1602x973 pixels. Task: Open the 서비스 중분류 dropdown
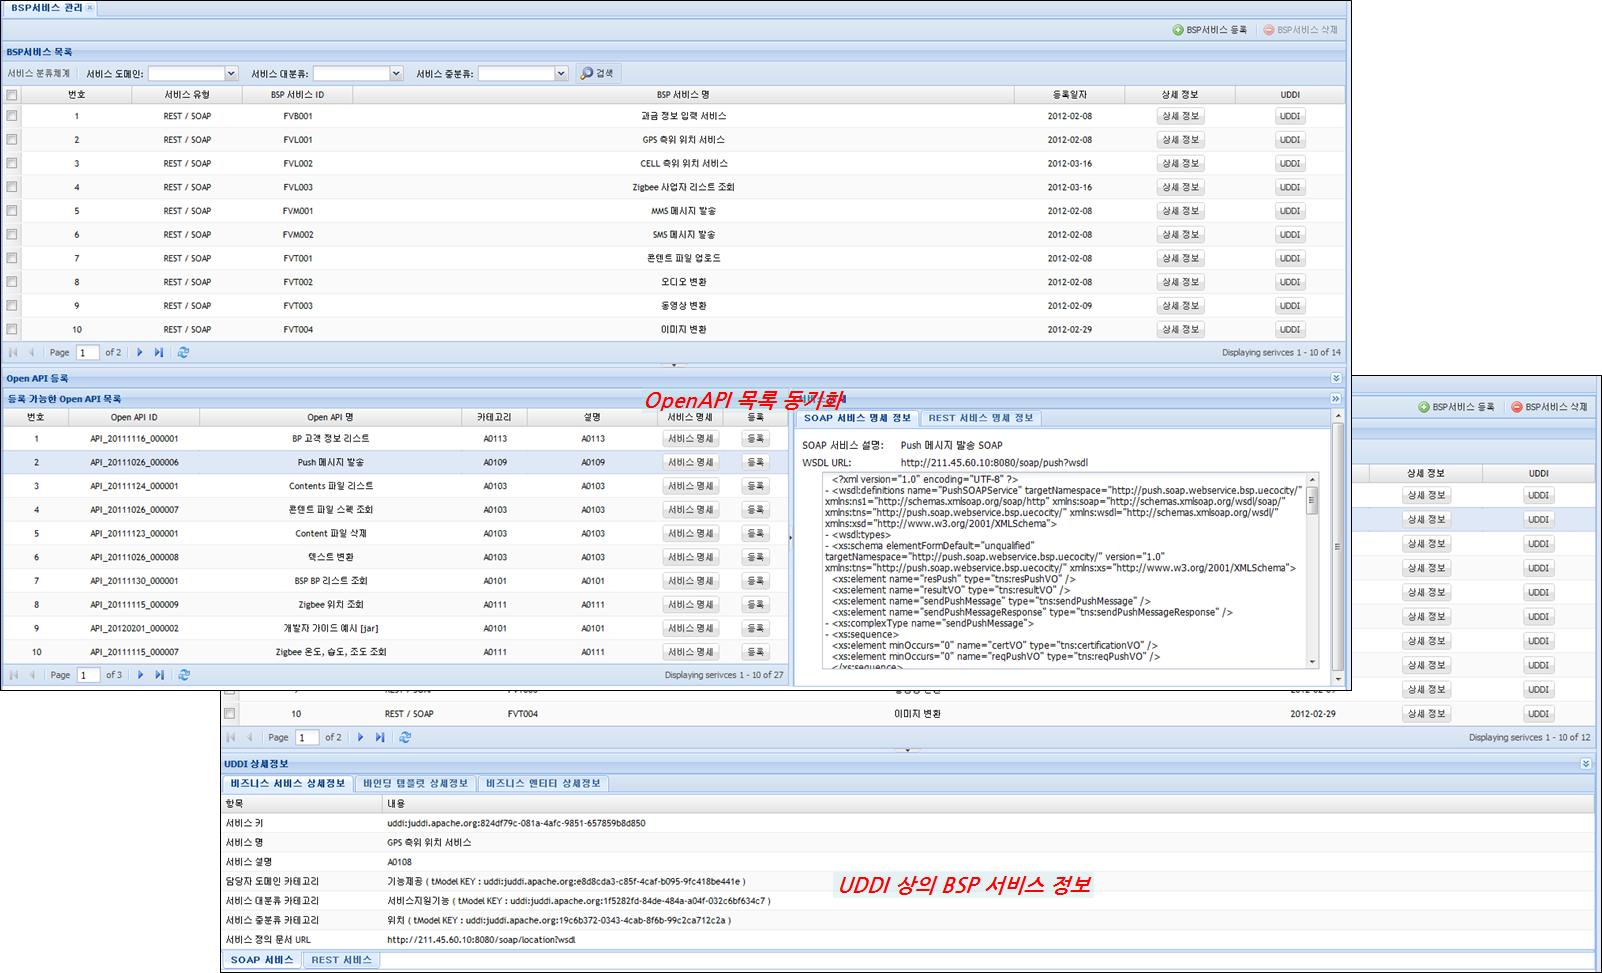pos(561,73)
